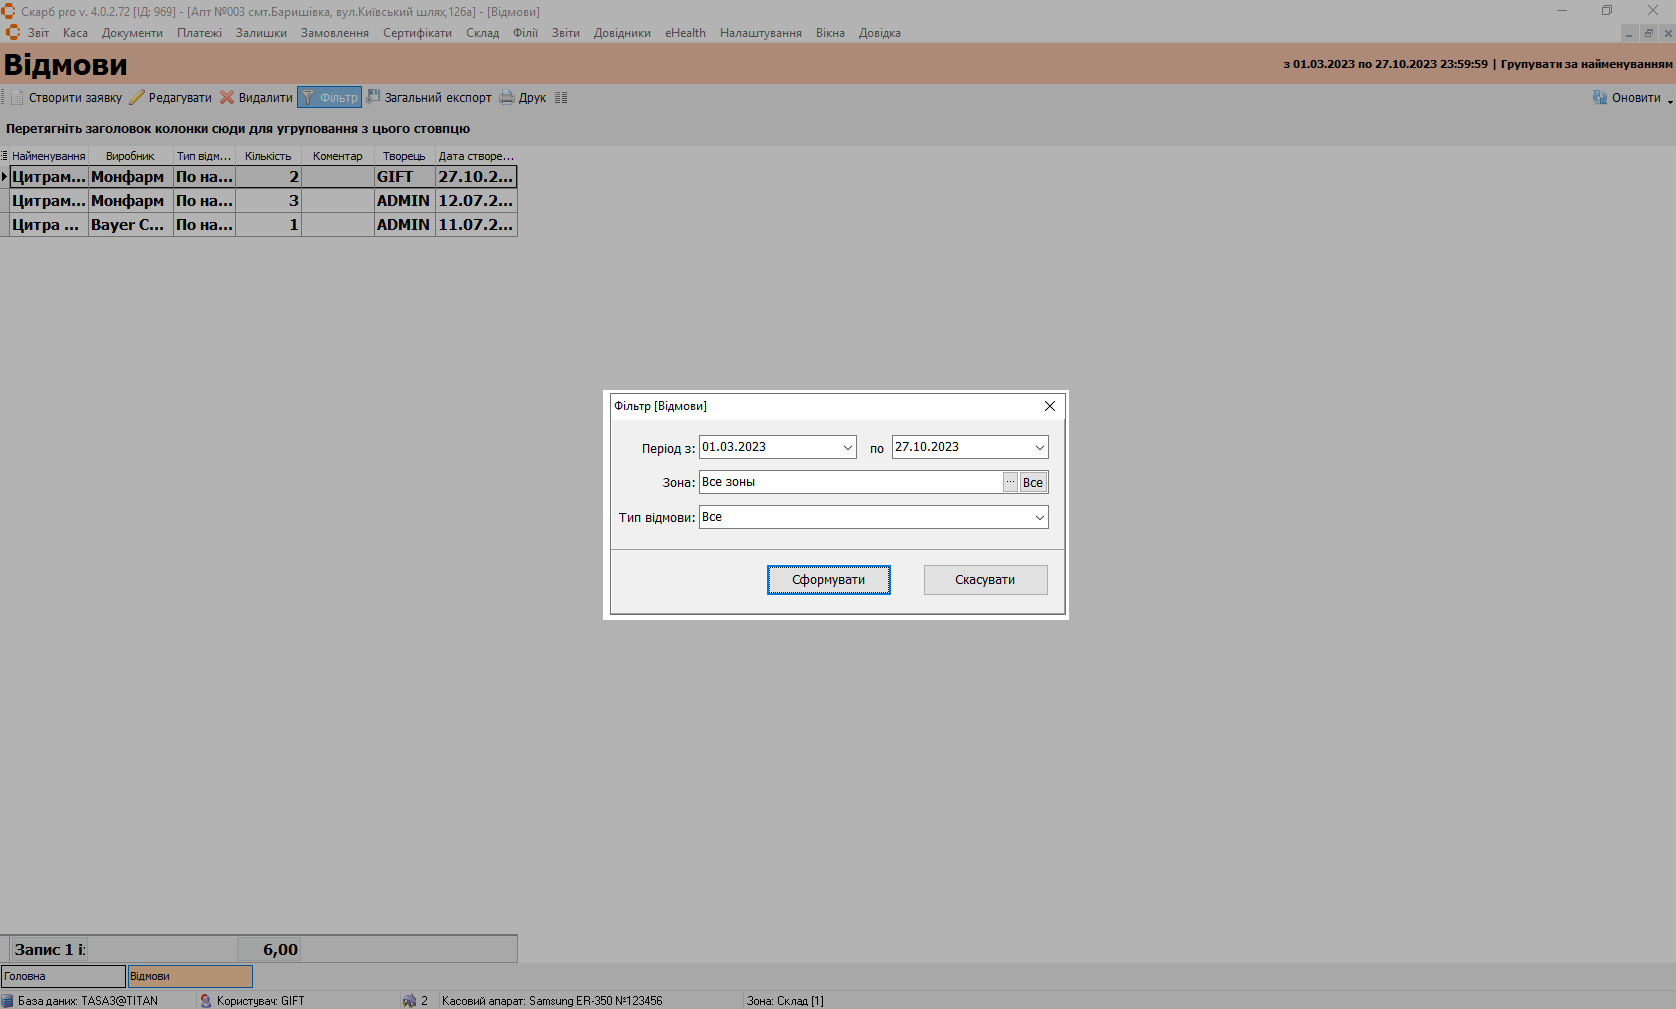Switch to the Головна tab
The image size is (1676, 1009).
click(x=63, y=976)
